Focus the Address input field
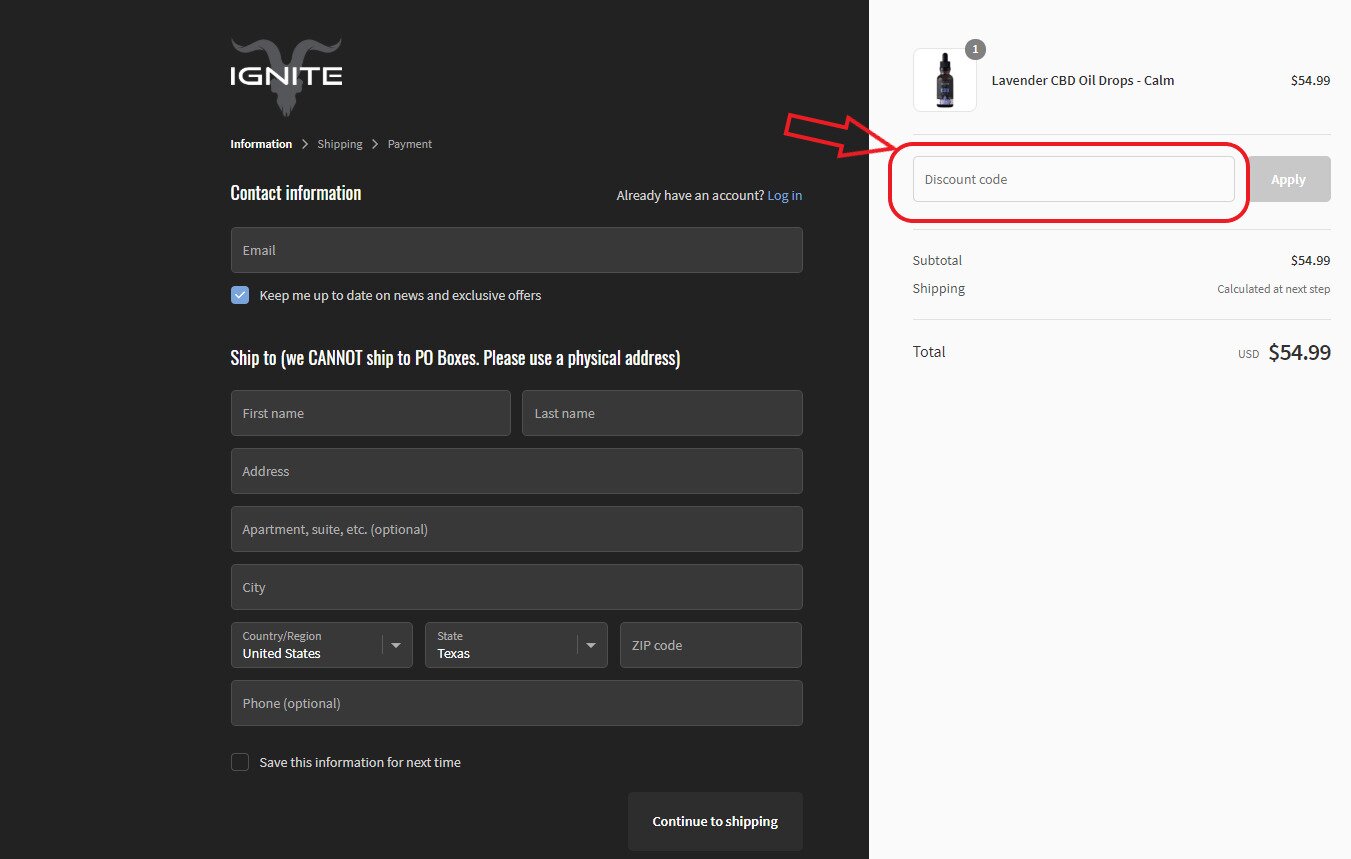 click(x=516, y=471)
